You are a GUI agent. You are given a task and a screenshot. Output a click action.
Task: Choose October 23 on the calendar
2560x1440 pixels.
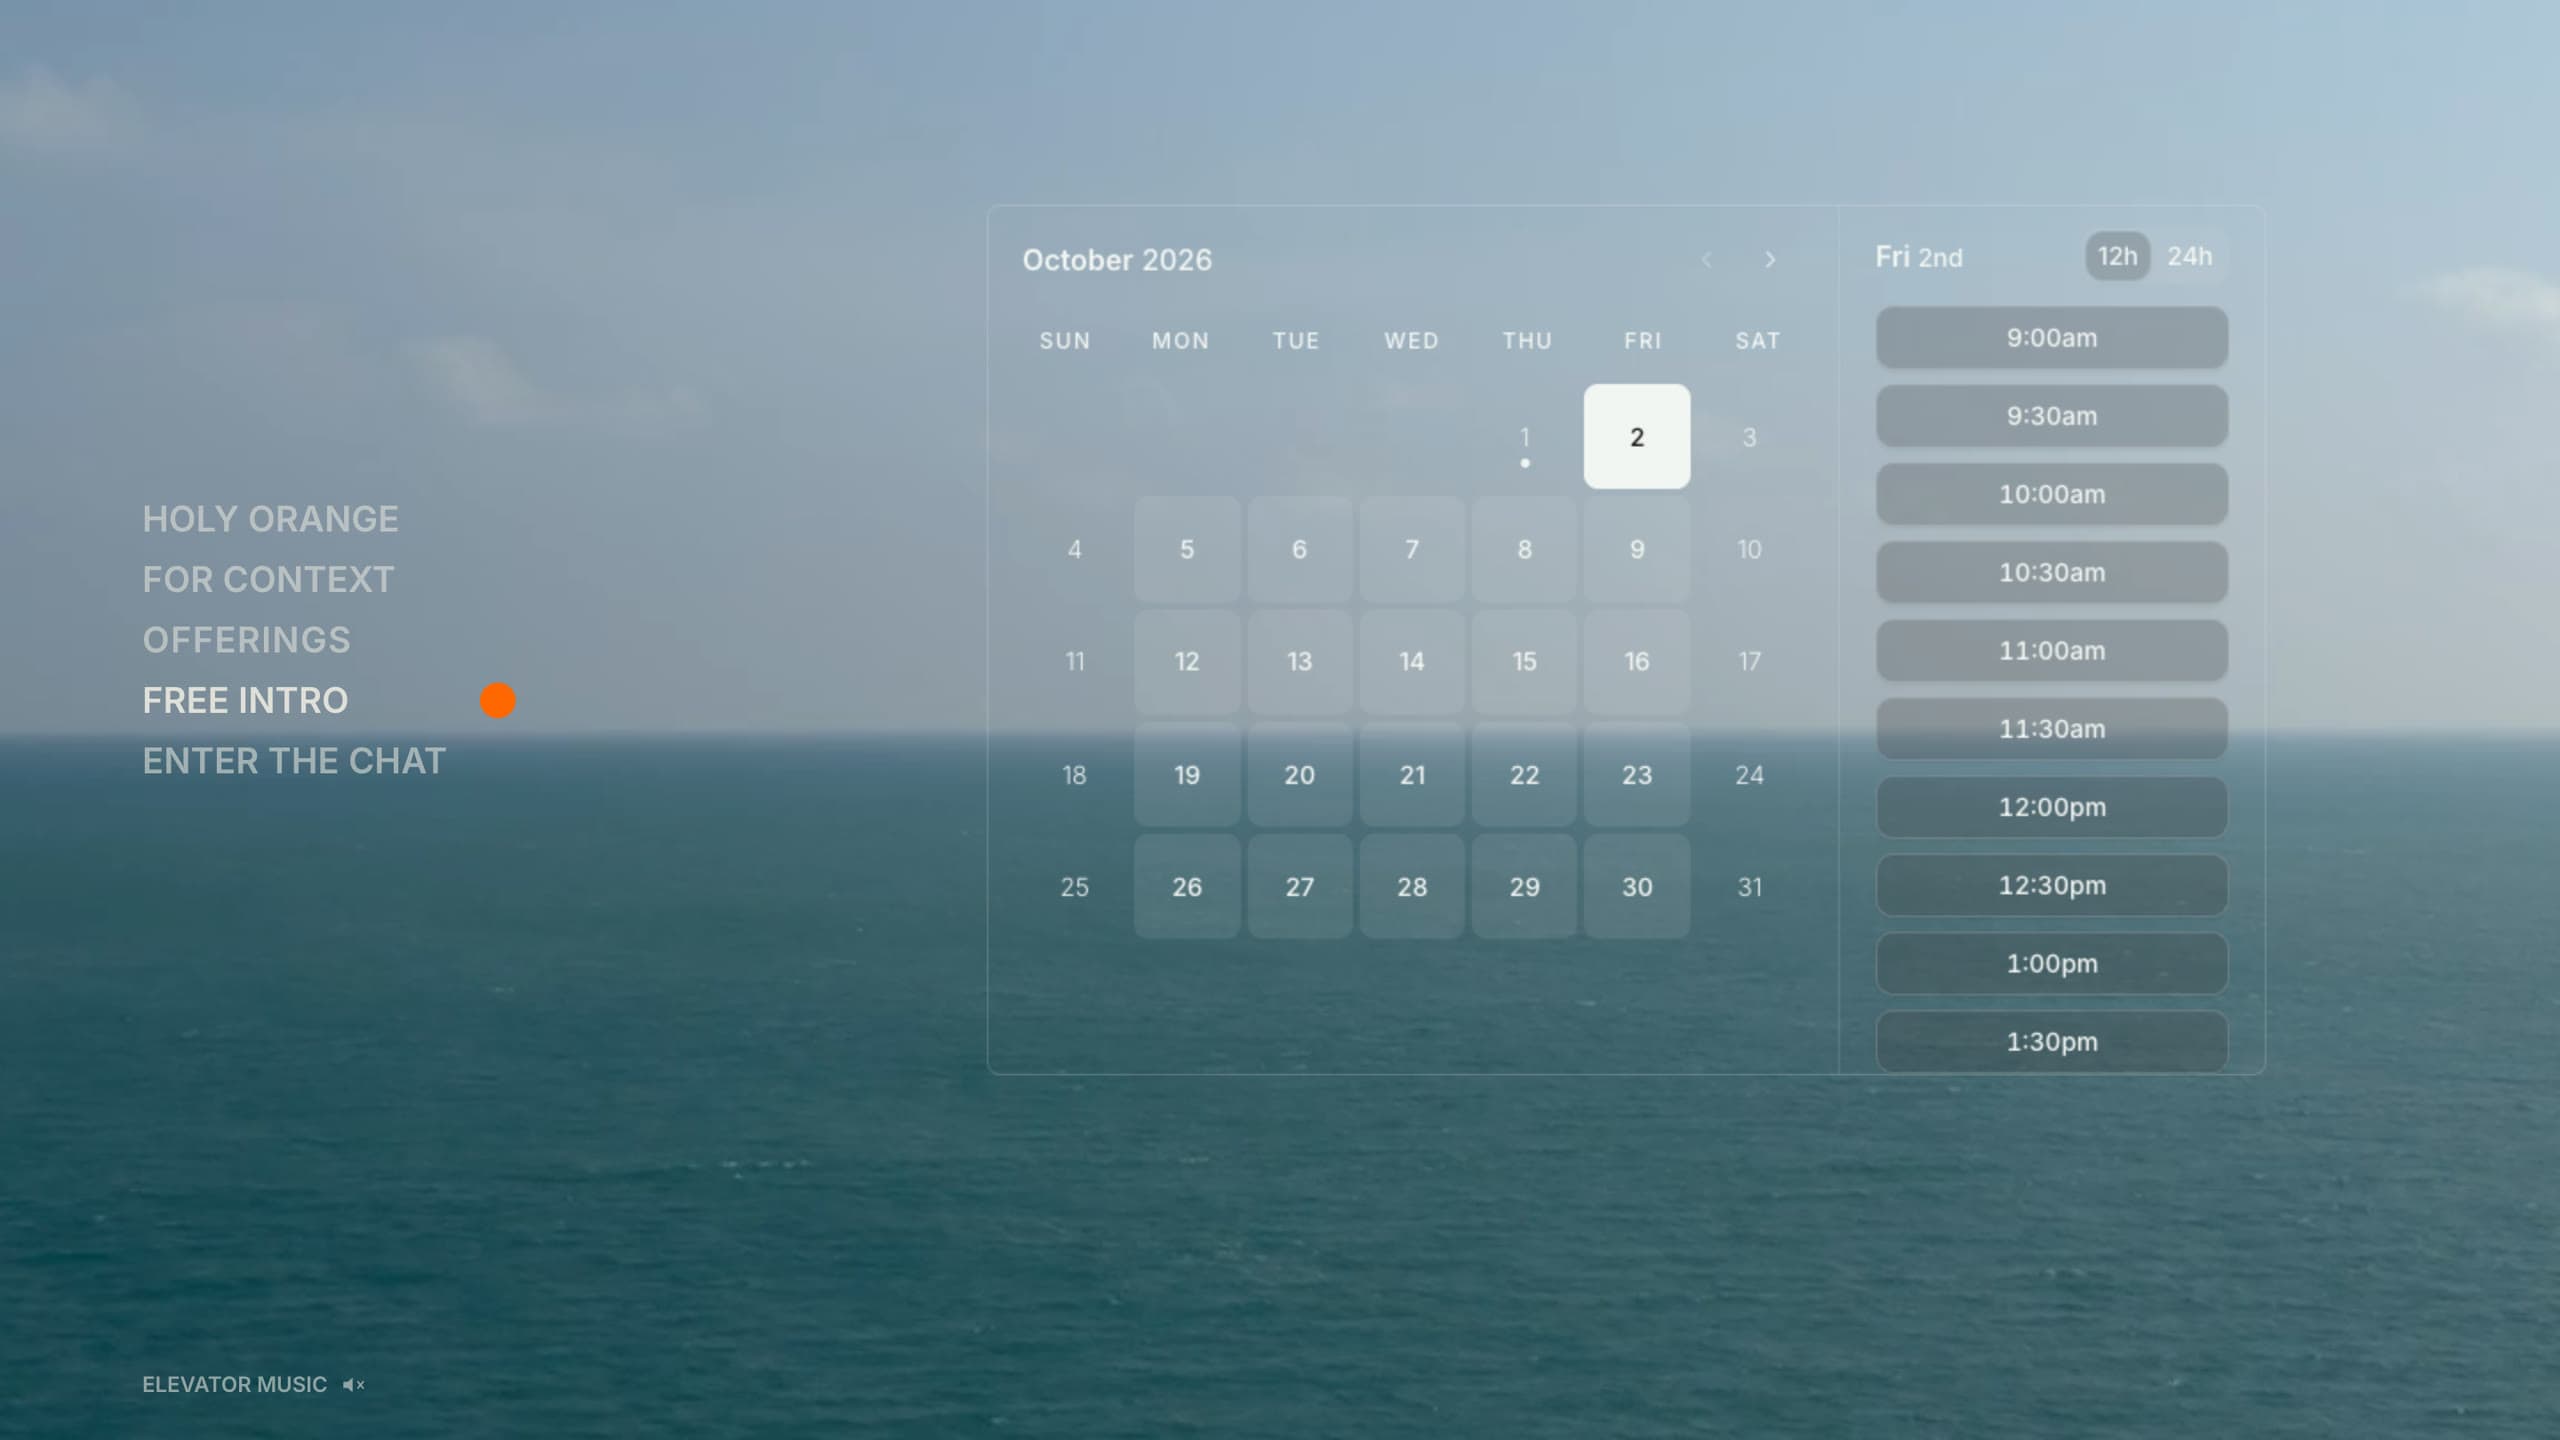[x=1637, y=775]
